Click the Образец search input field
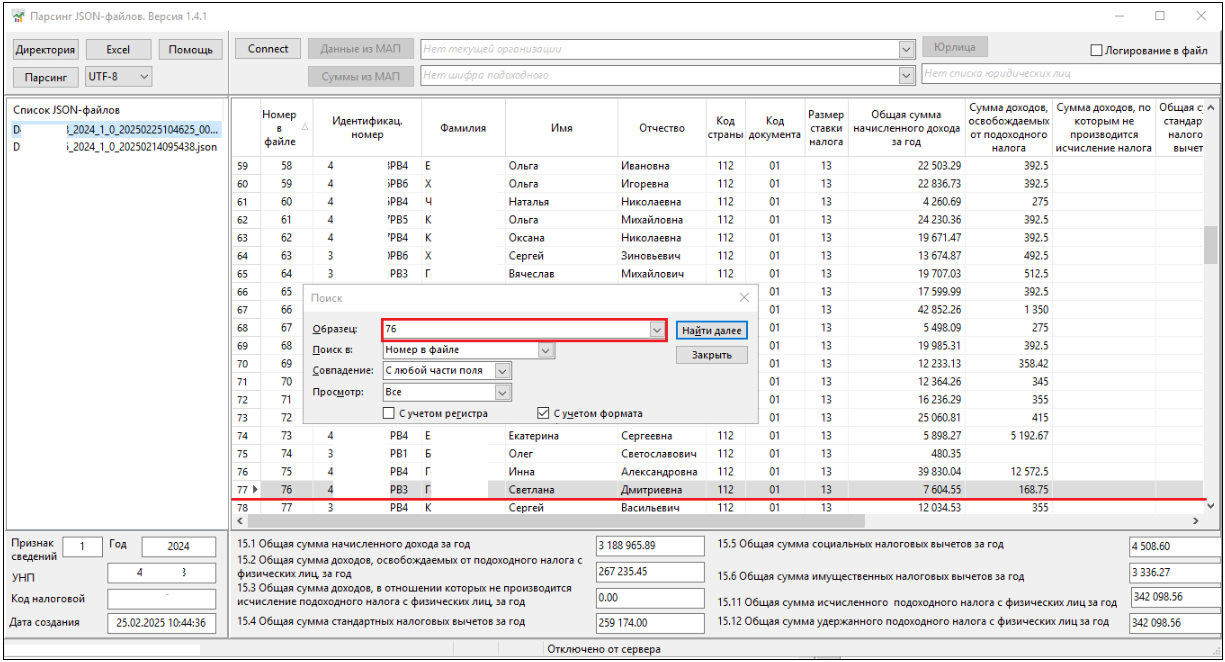This screenshot has height=662, width=1225. [515, 329]
